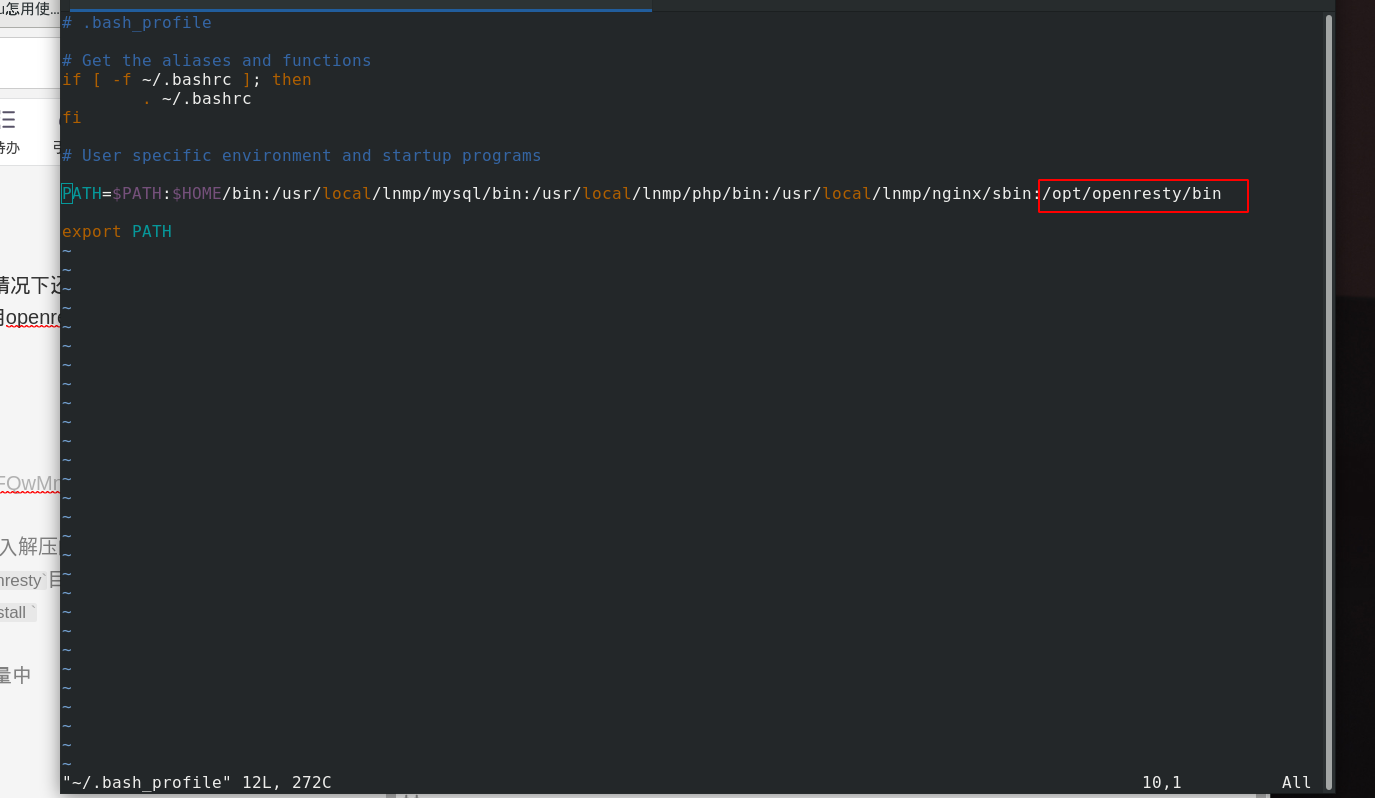Screen dimensions: 1375x798
Task: Click the 'fi' closing keyword
Action: pyautogui.click(x=72, y=117)
